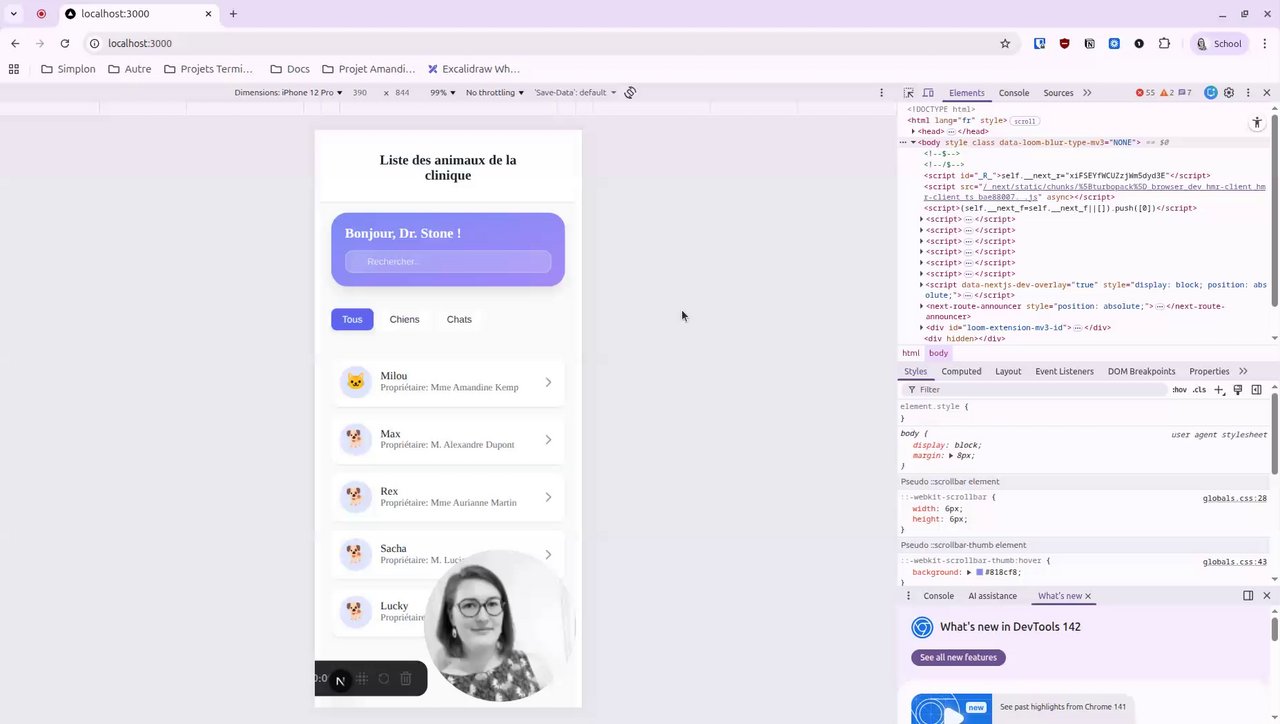This screenshot has height=724, width=1280.
Task: Open the Chrome extensions puzzle menu
Action: [x=1164, y=43]
